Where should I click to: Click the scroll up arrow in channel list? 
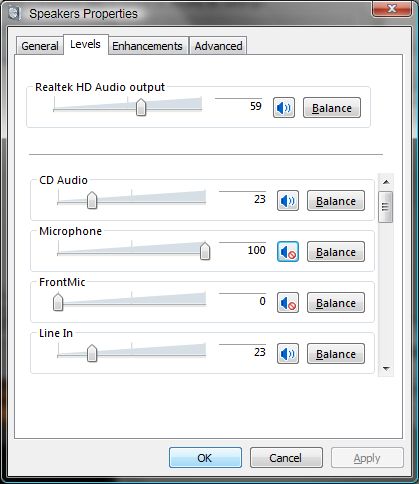click(386, 182)
